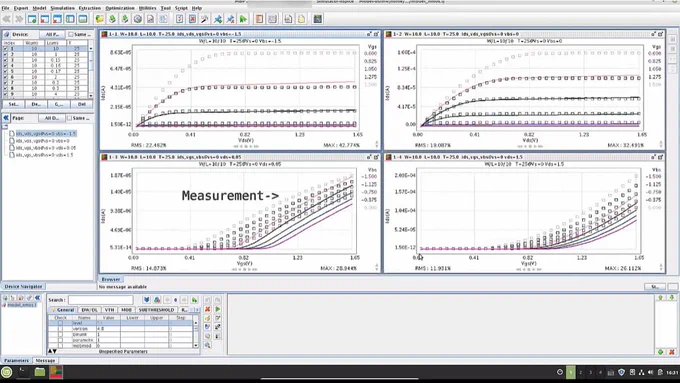This screenshot has width=680, height=383.
Task: Open the Utilities menu
Action: [147, 8]
